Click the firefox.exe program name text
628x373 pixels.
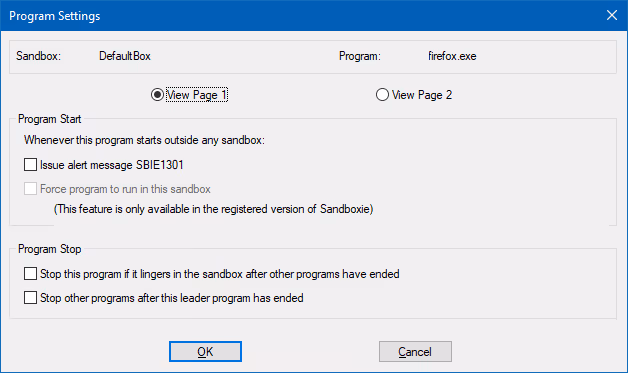[452, 56]
